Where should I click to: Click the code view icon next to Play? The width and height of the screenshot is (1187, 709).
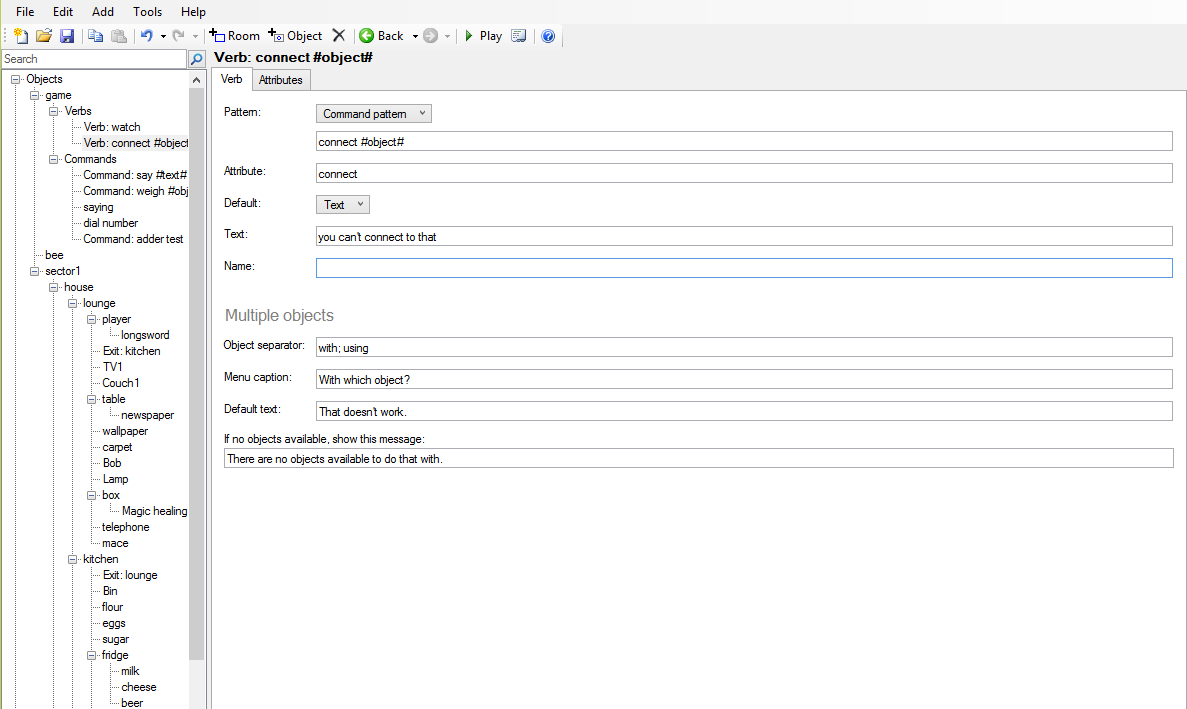tap(518, 36)
